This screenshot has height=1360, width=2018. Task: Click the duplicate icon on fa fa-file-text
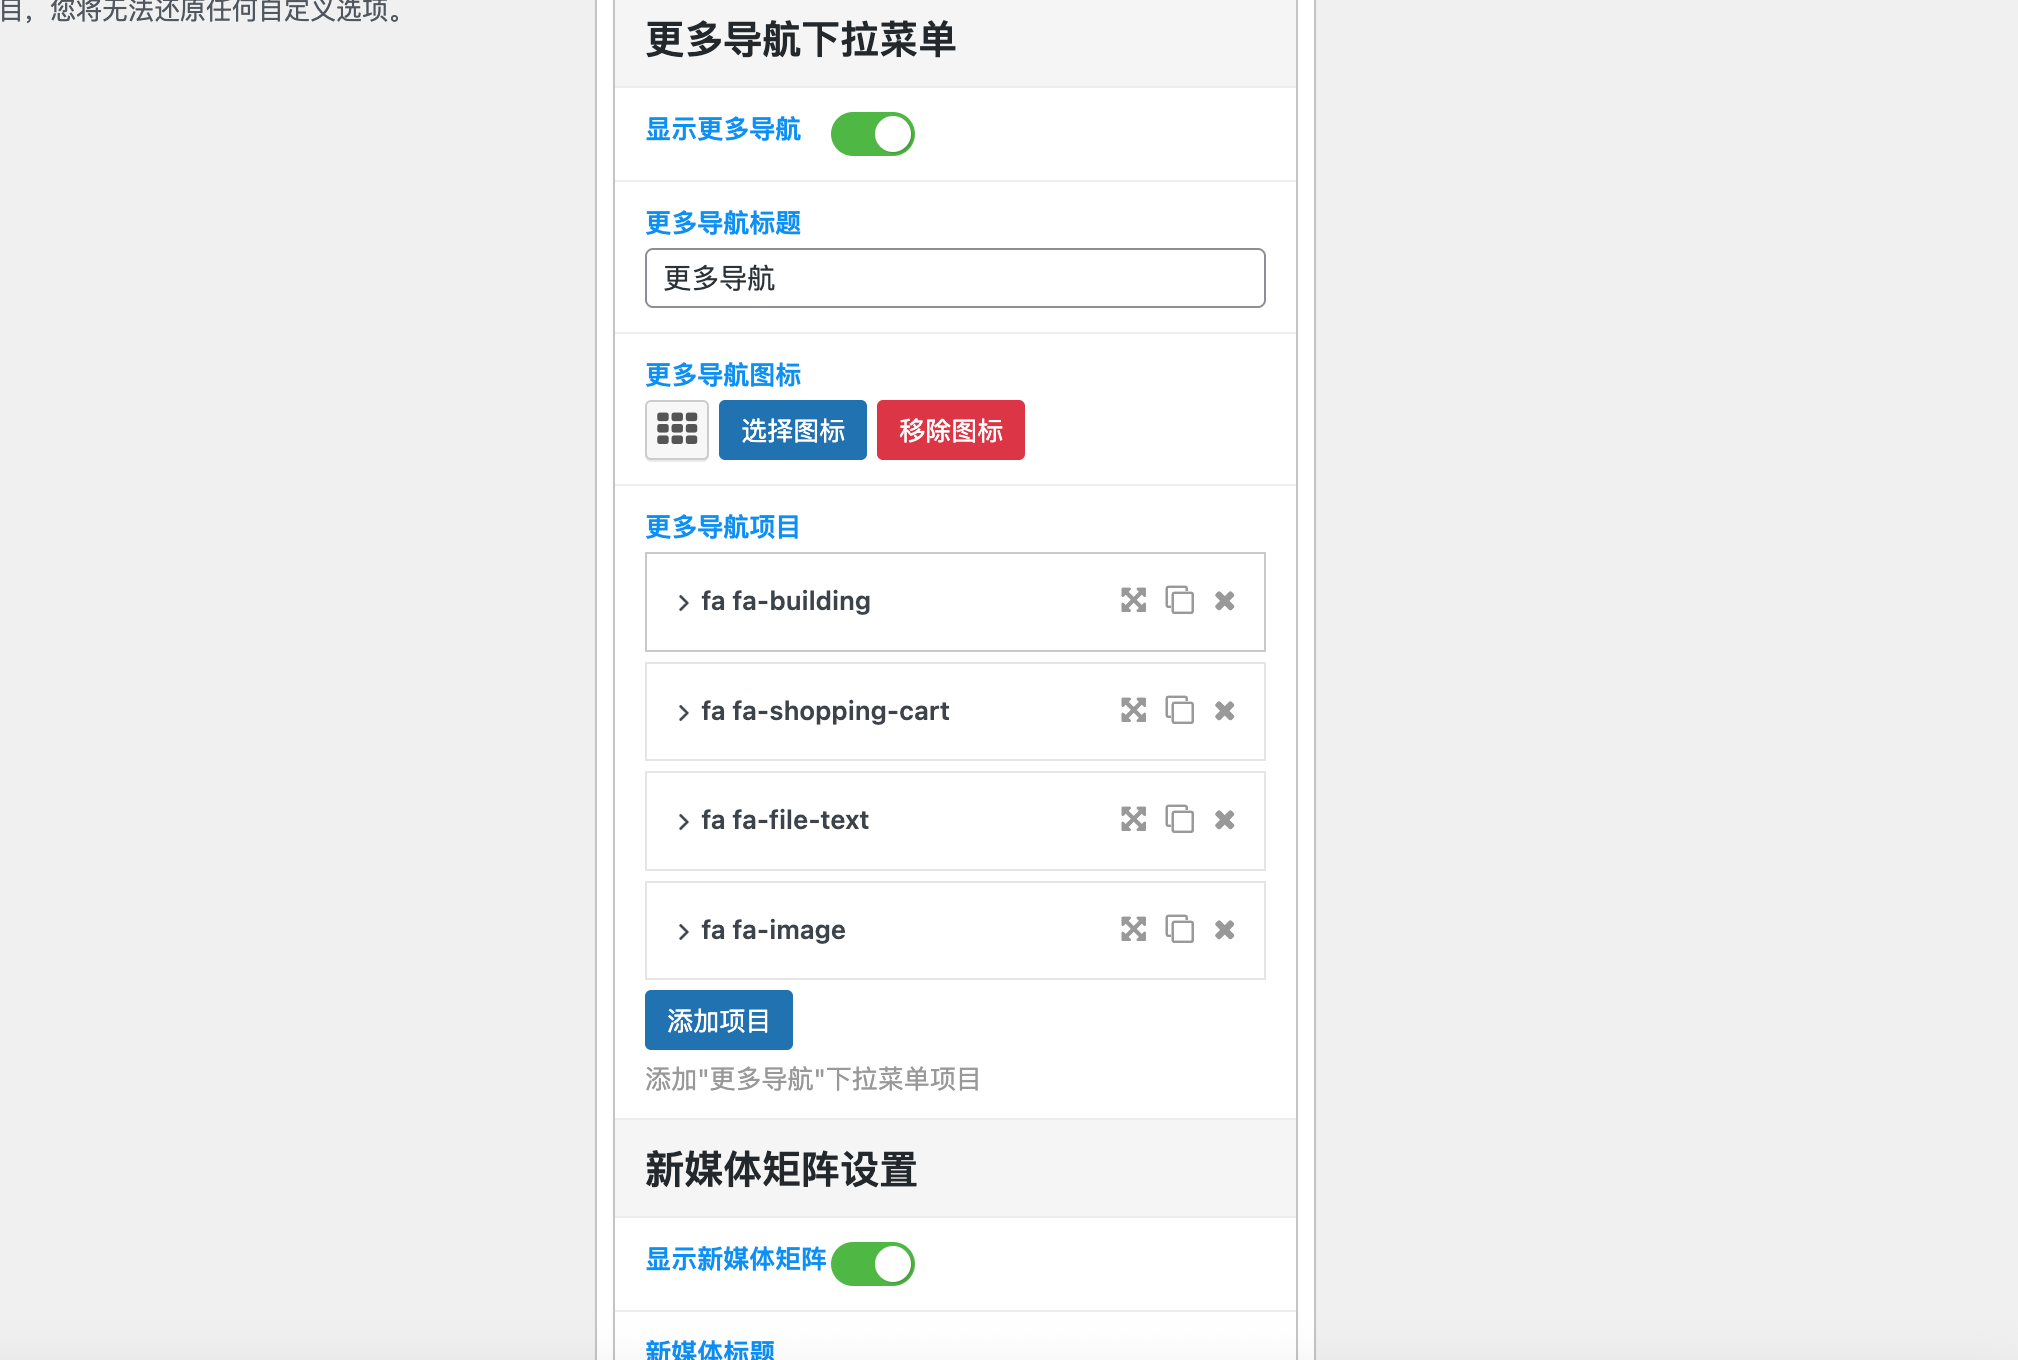click(x=1180, y=820)
